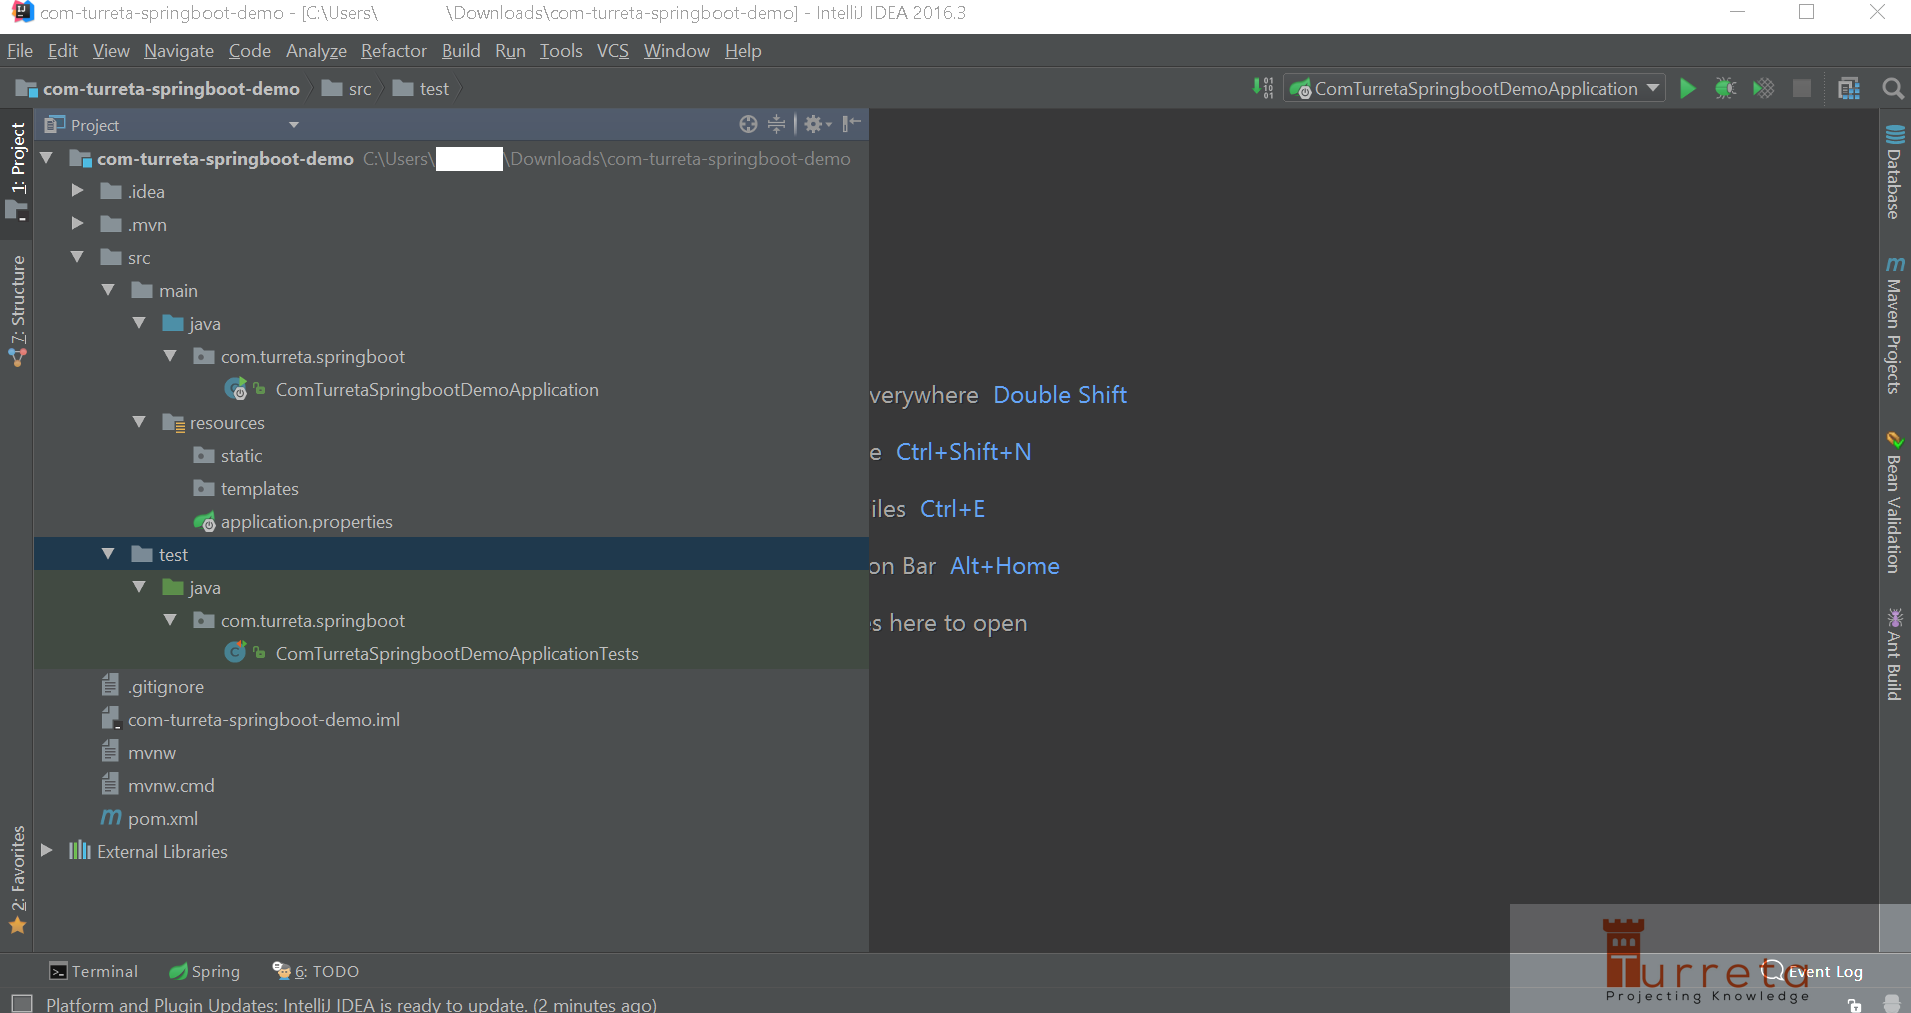Collapse the src folder

[77, 257]
